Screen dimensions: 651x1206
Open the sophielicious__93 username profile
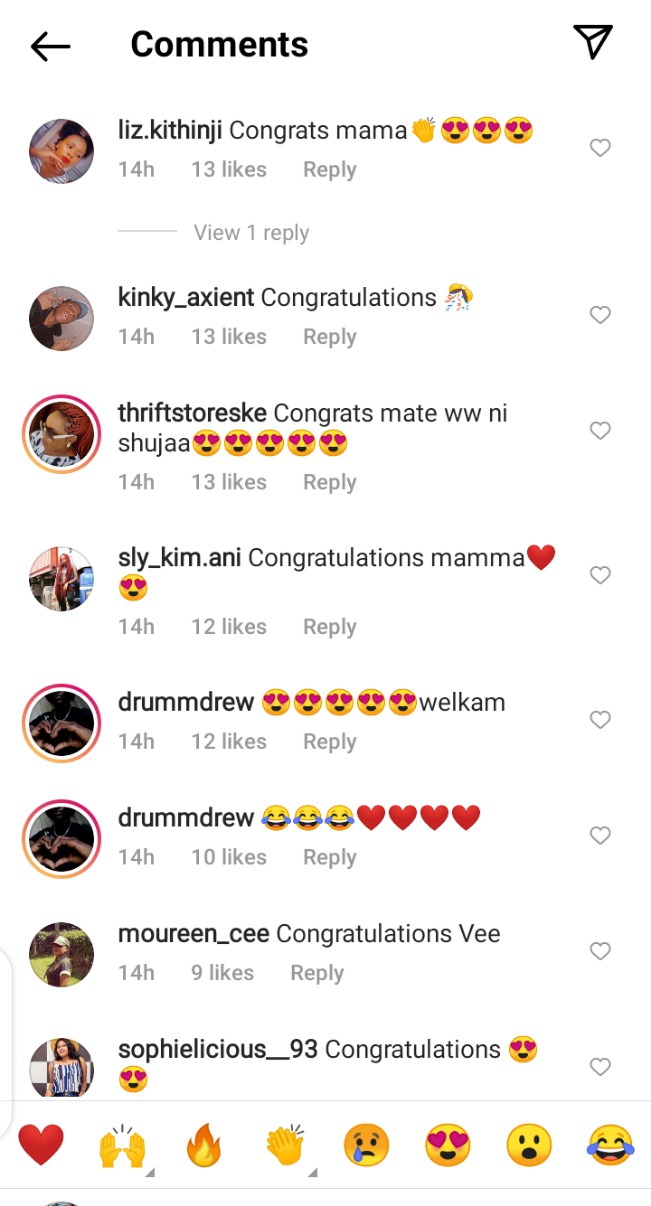click(218, 1049)
